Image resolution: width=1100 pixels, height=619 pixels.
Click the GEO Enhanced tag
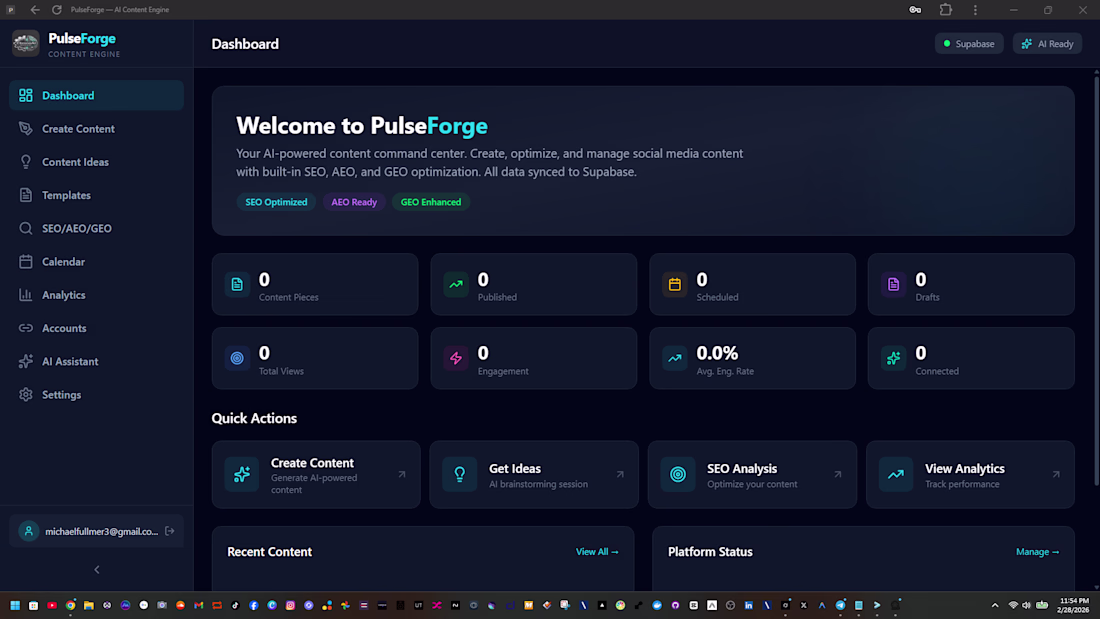431,202
